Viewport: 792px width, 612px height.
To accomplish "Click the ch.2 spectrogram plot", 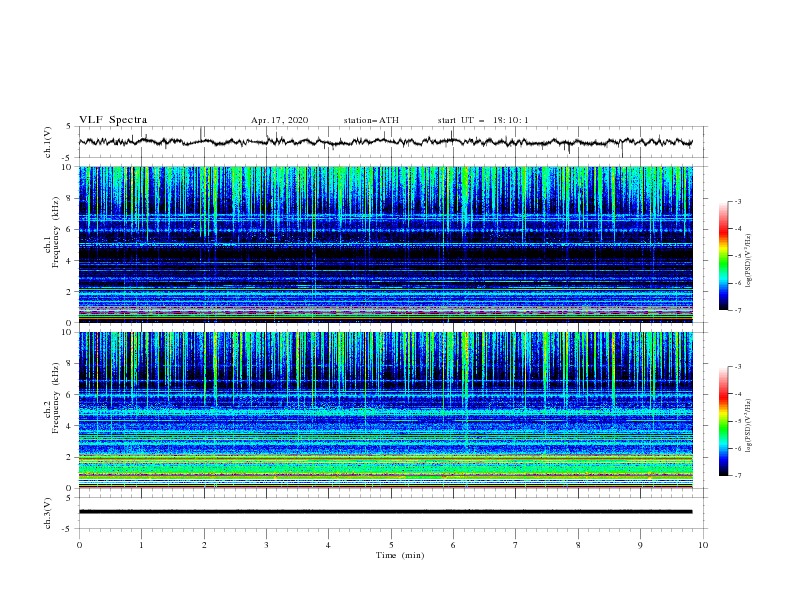I will coord(386,410).
